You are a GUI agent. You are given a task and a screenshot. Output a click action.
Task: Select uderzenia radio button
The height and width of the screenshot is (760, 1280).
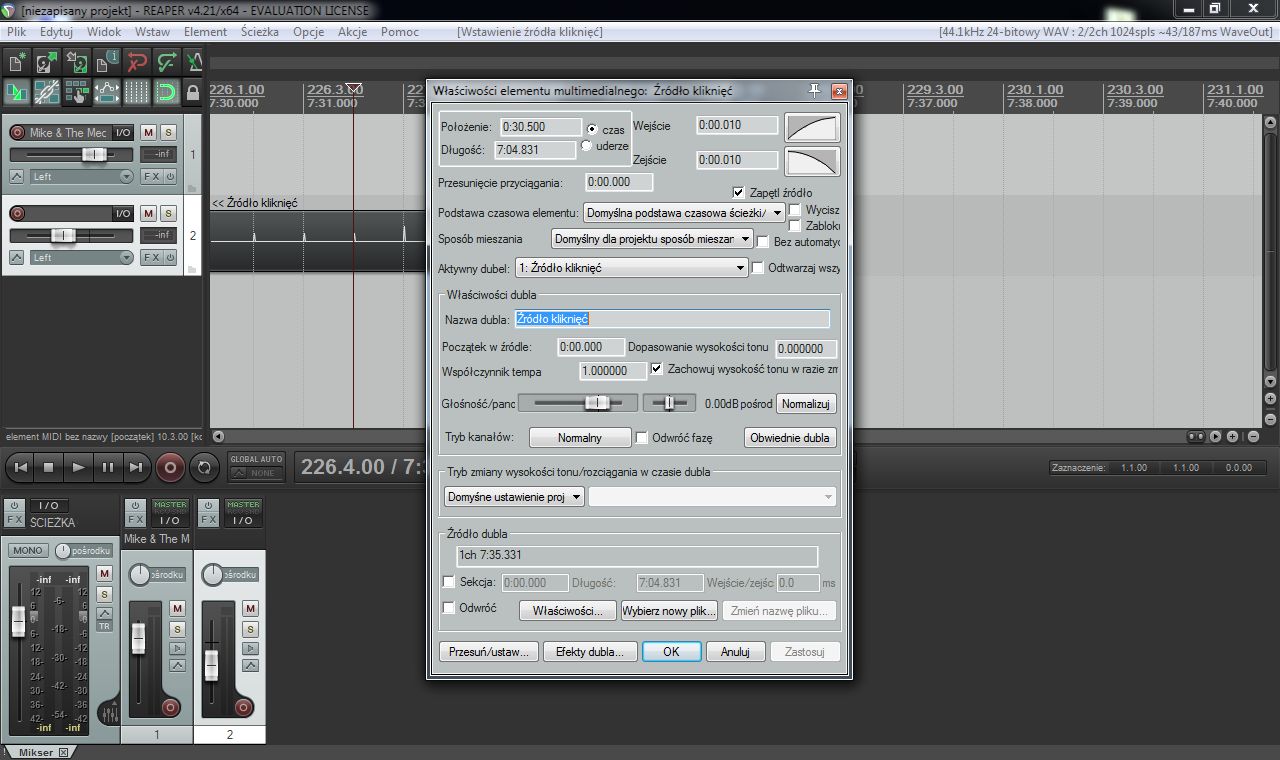pyautogui.click(x=588, y=146)
